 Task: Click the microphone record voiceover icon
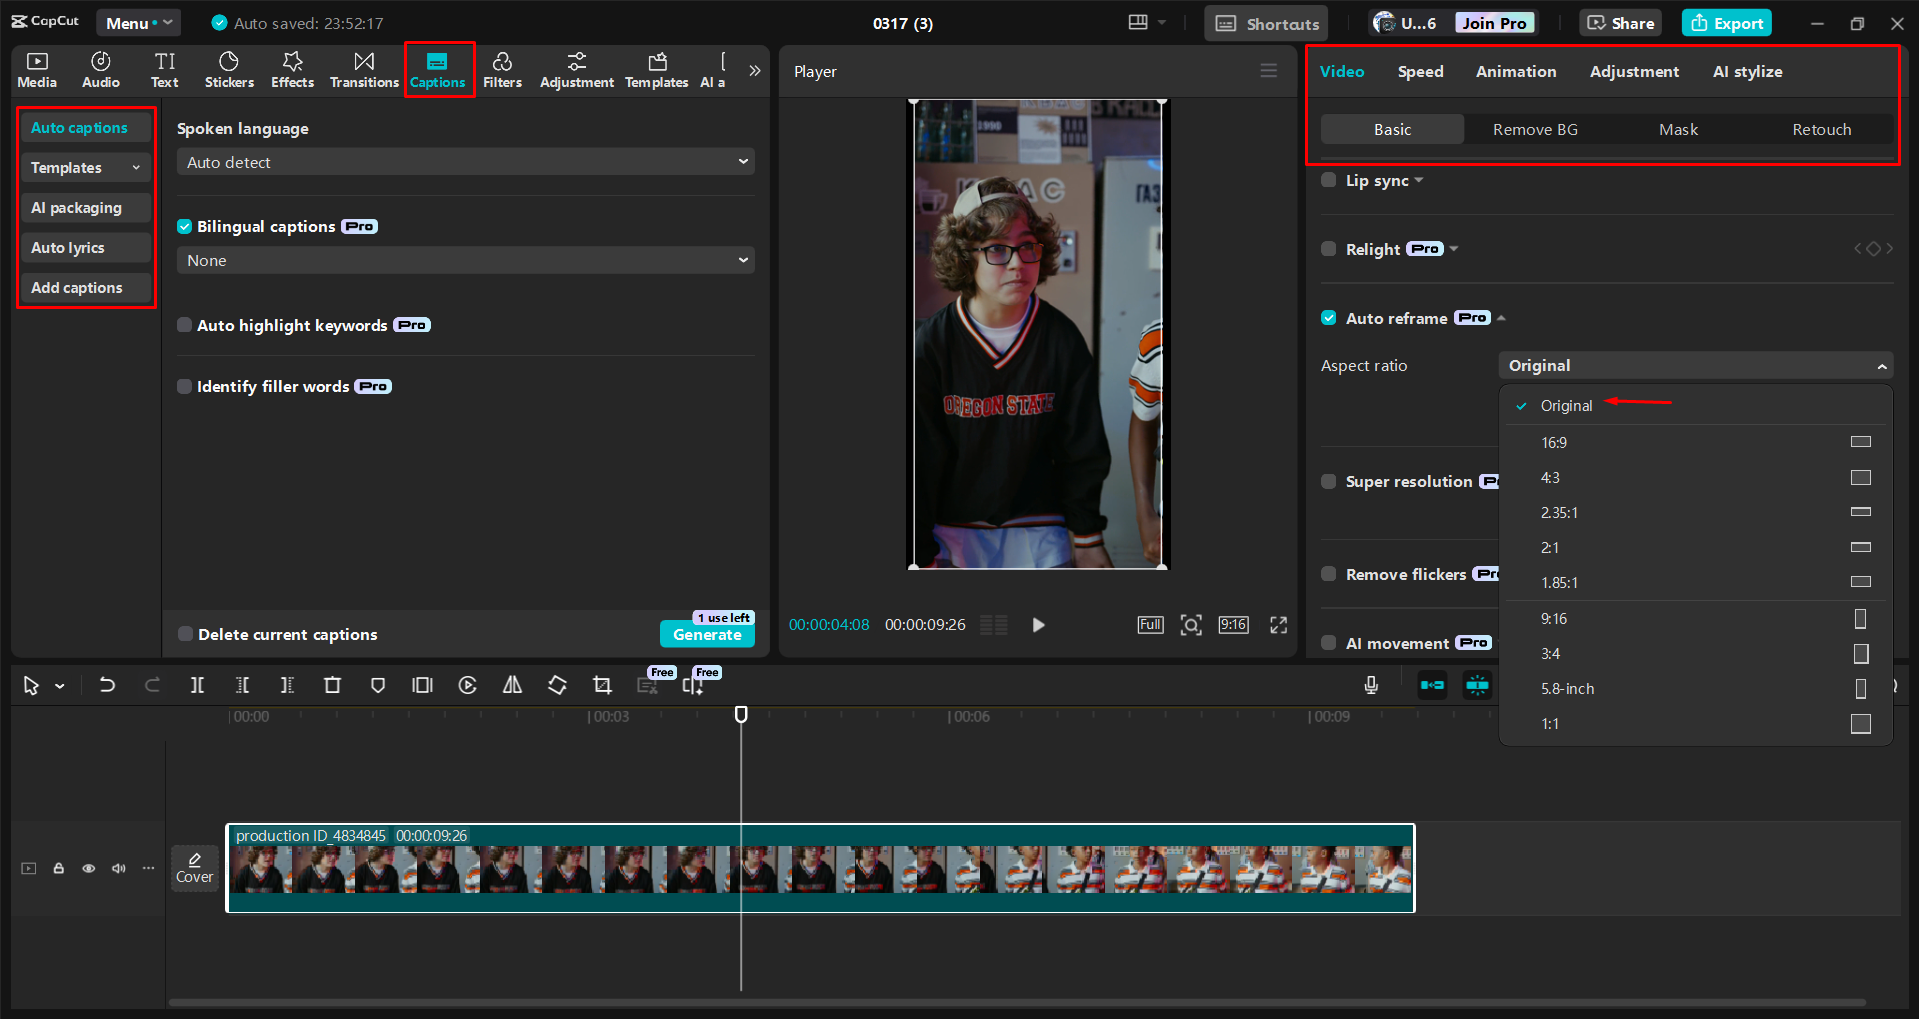click(x=1371, y=685)
